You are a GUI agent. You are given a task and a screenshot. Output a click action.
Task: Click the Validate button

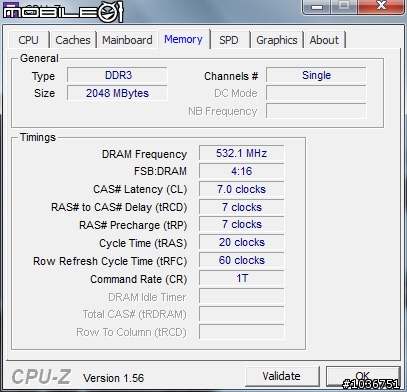click(282, 376)
